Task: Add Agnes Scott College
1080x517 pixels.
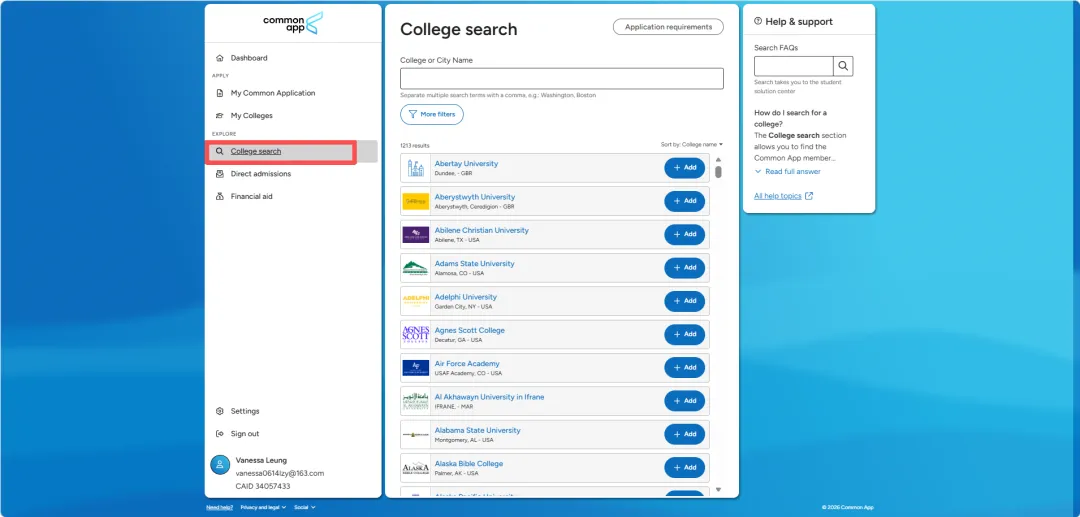Action: [685, 335]
